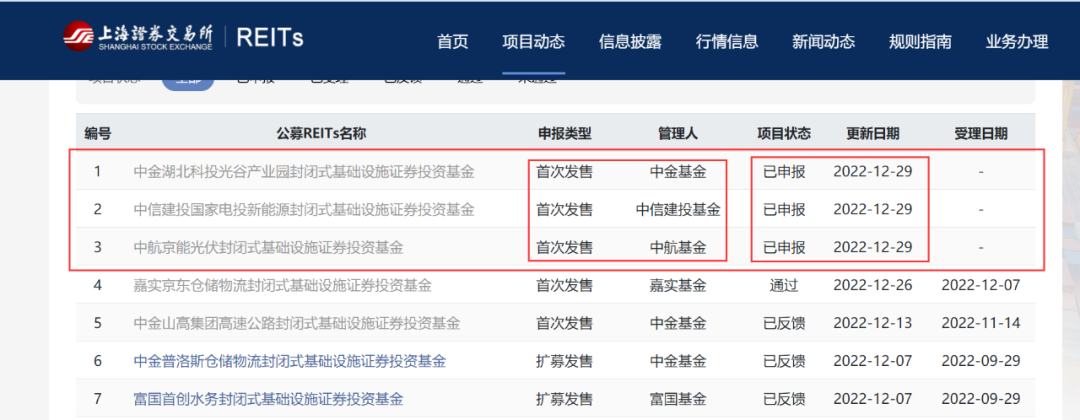Open the 信息披露 menu
1080x420 pixels.
click(x=630, y=41)
